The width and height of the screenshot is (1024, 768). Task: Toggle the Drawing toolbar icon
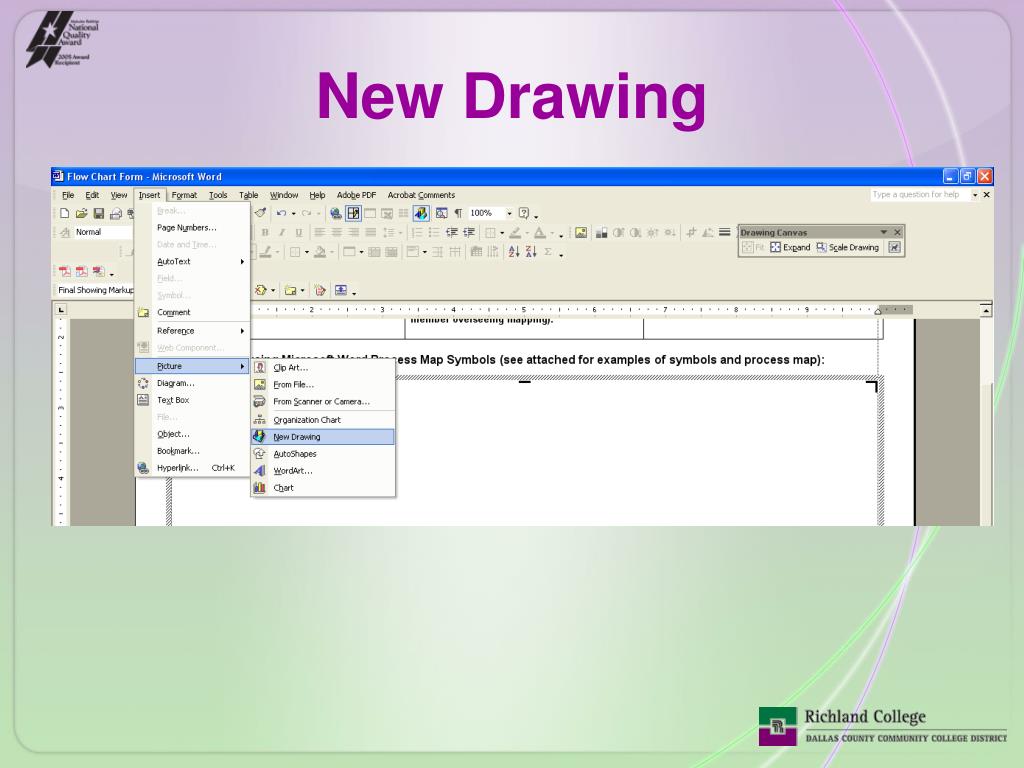click(421, 213)
